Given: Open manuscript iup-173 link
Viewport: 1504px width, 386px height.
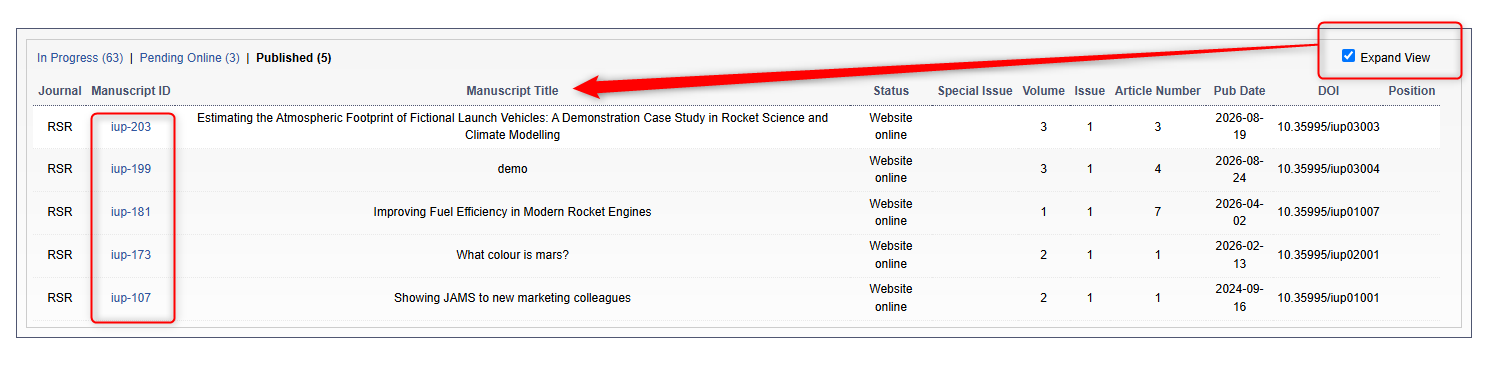Looking at the screenshot, I should (x=131, y=255).
